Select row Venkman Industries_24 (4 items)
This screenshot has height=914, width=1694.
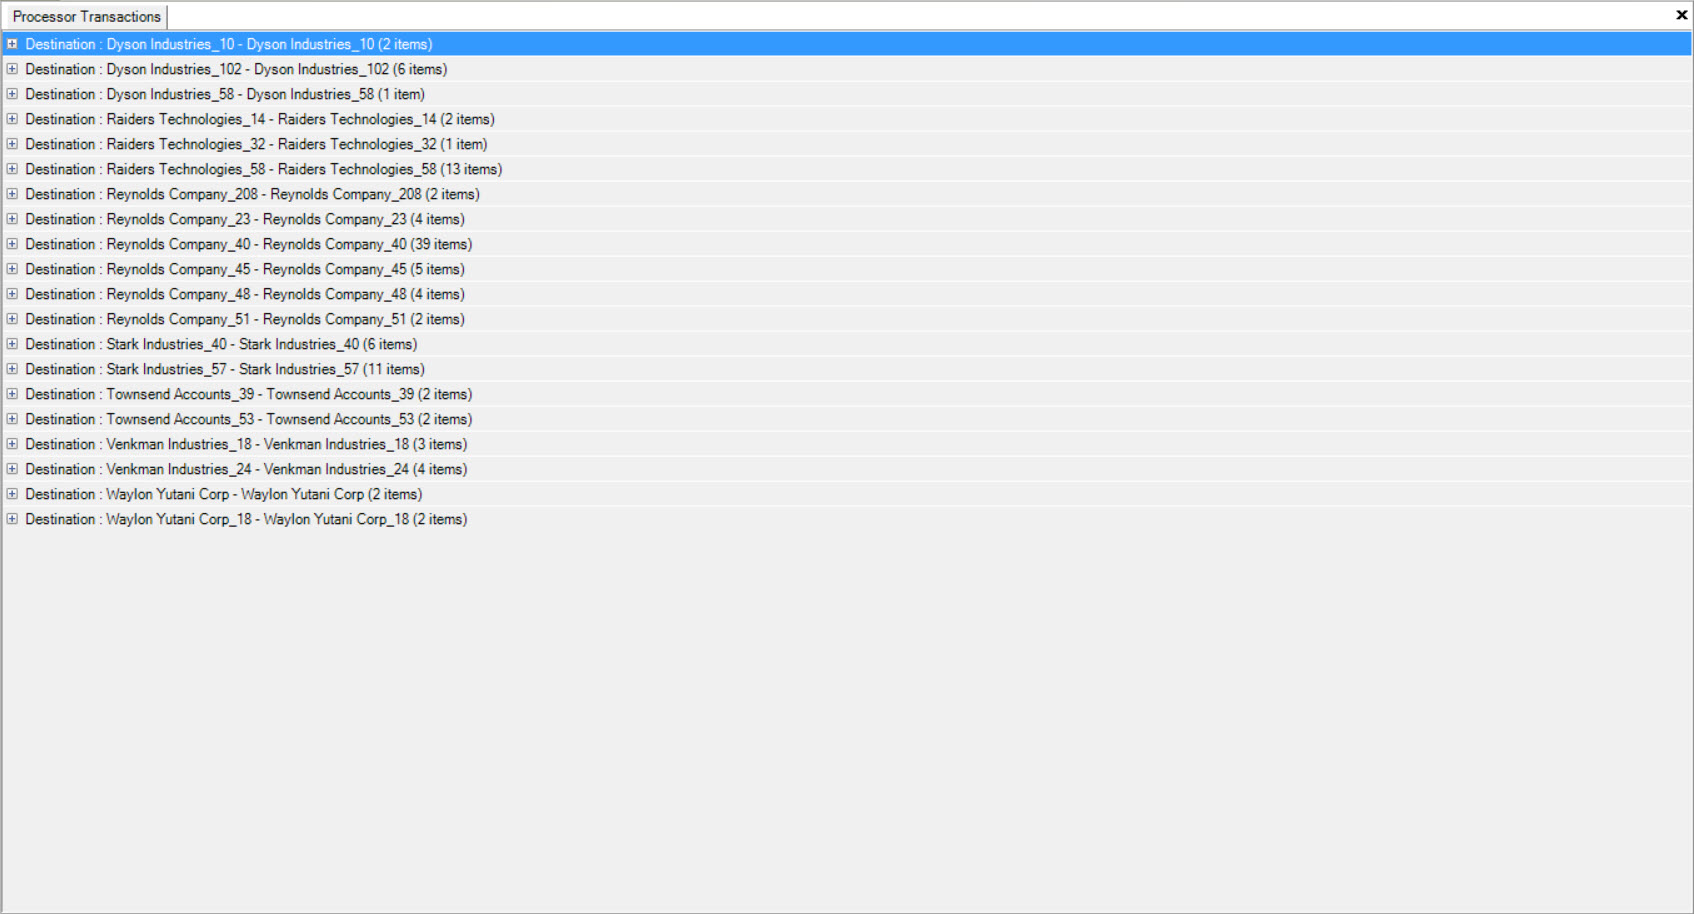pyautogui.click(x=847, y=469)
